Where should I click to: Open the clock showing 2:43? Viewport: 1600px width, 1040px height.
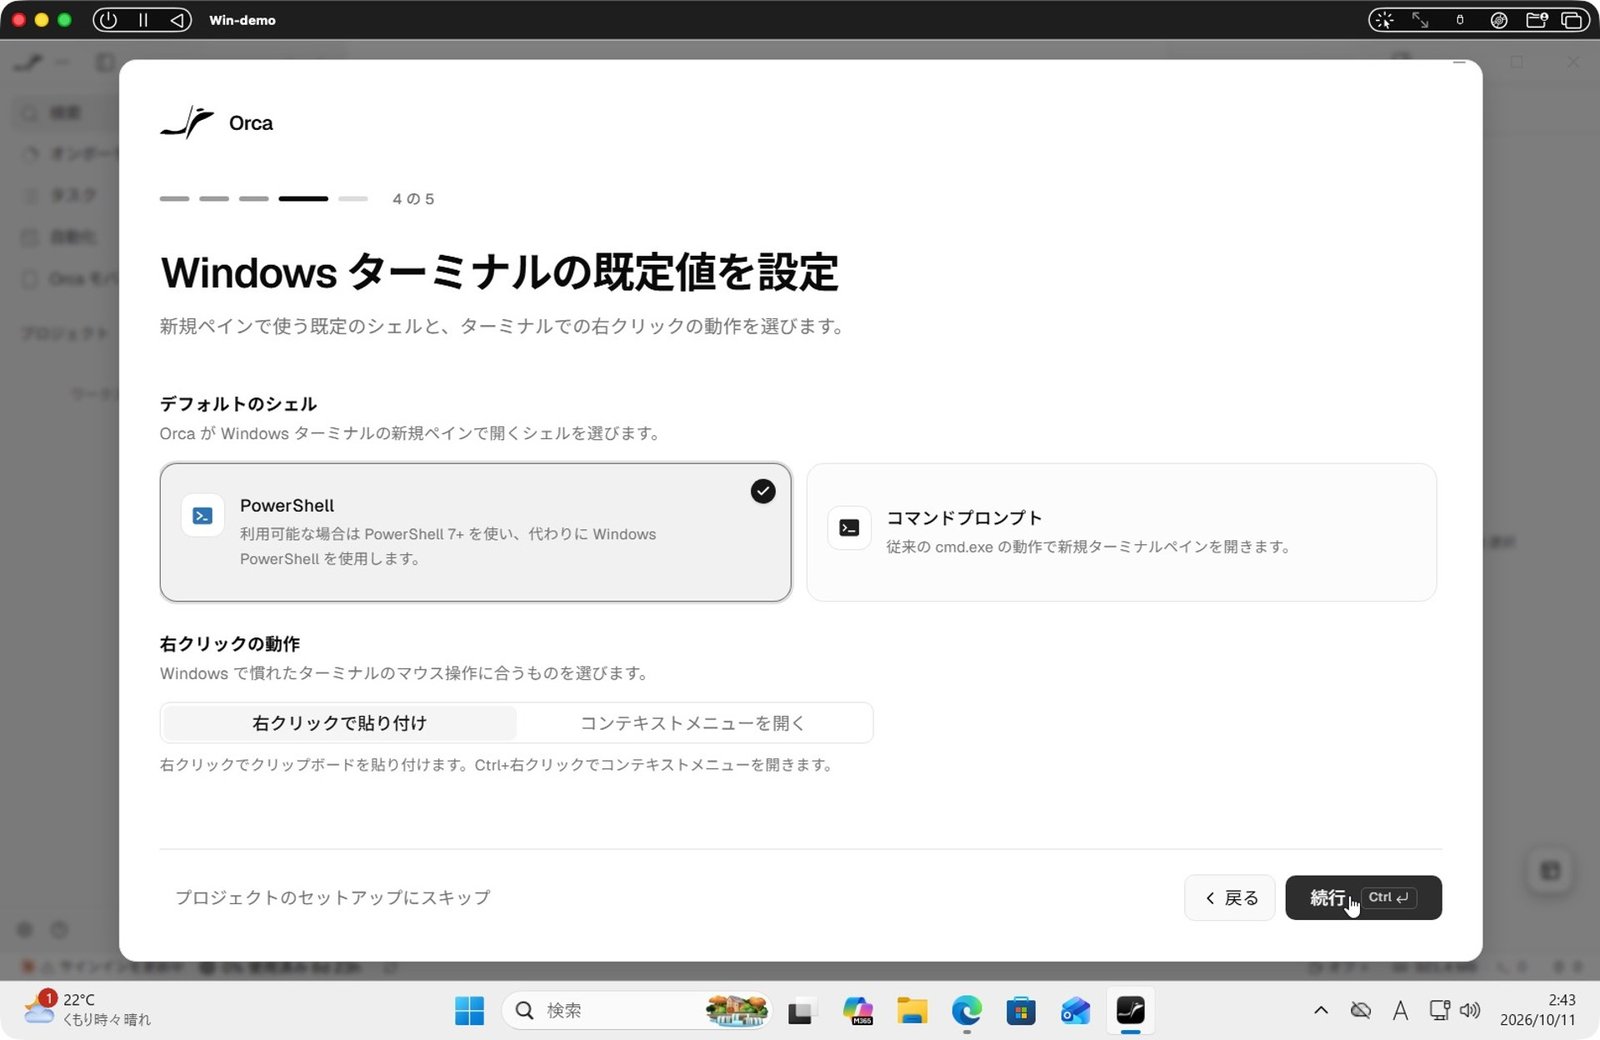coord(1538,1010)
